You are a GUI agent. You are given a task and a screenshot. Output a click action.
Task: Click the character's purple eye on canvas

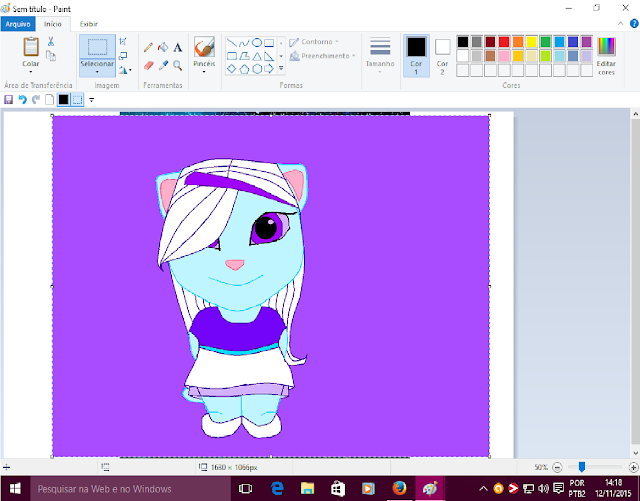[x=269, y=228]
